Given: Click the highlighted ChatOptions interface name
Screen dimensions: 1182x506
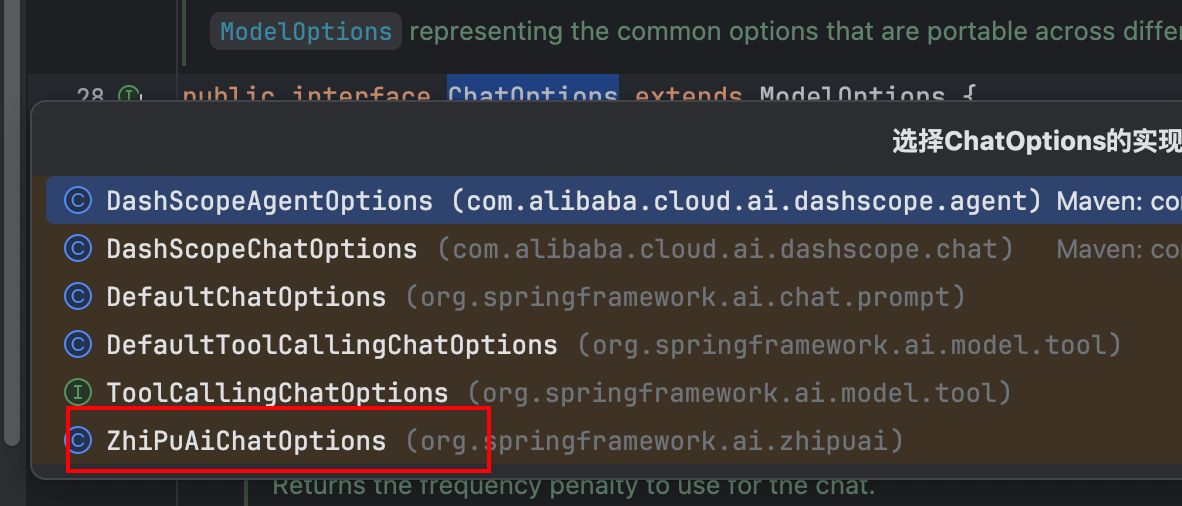Looking at the screenshot, I should [532, 94].
